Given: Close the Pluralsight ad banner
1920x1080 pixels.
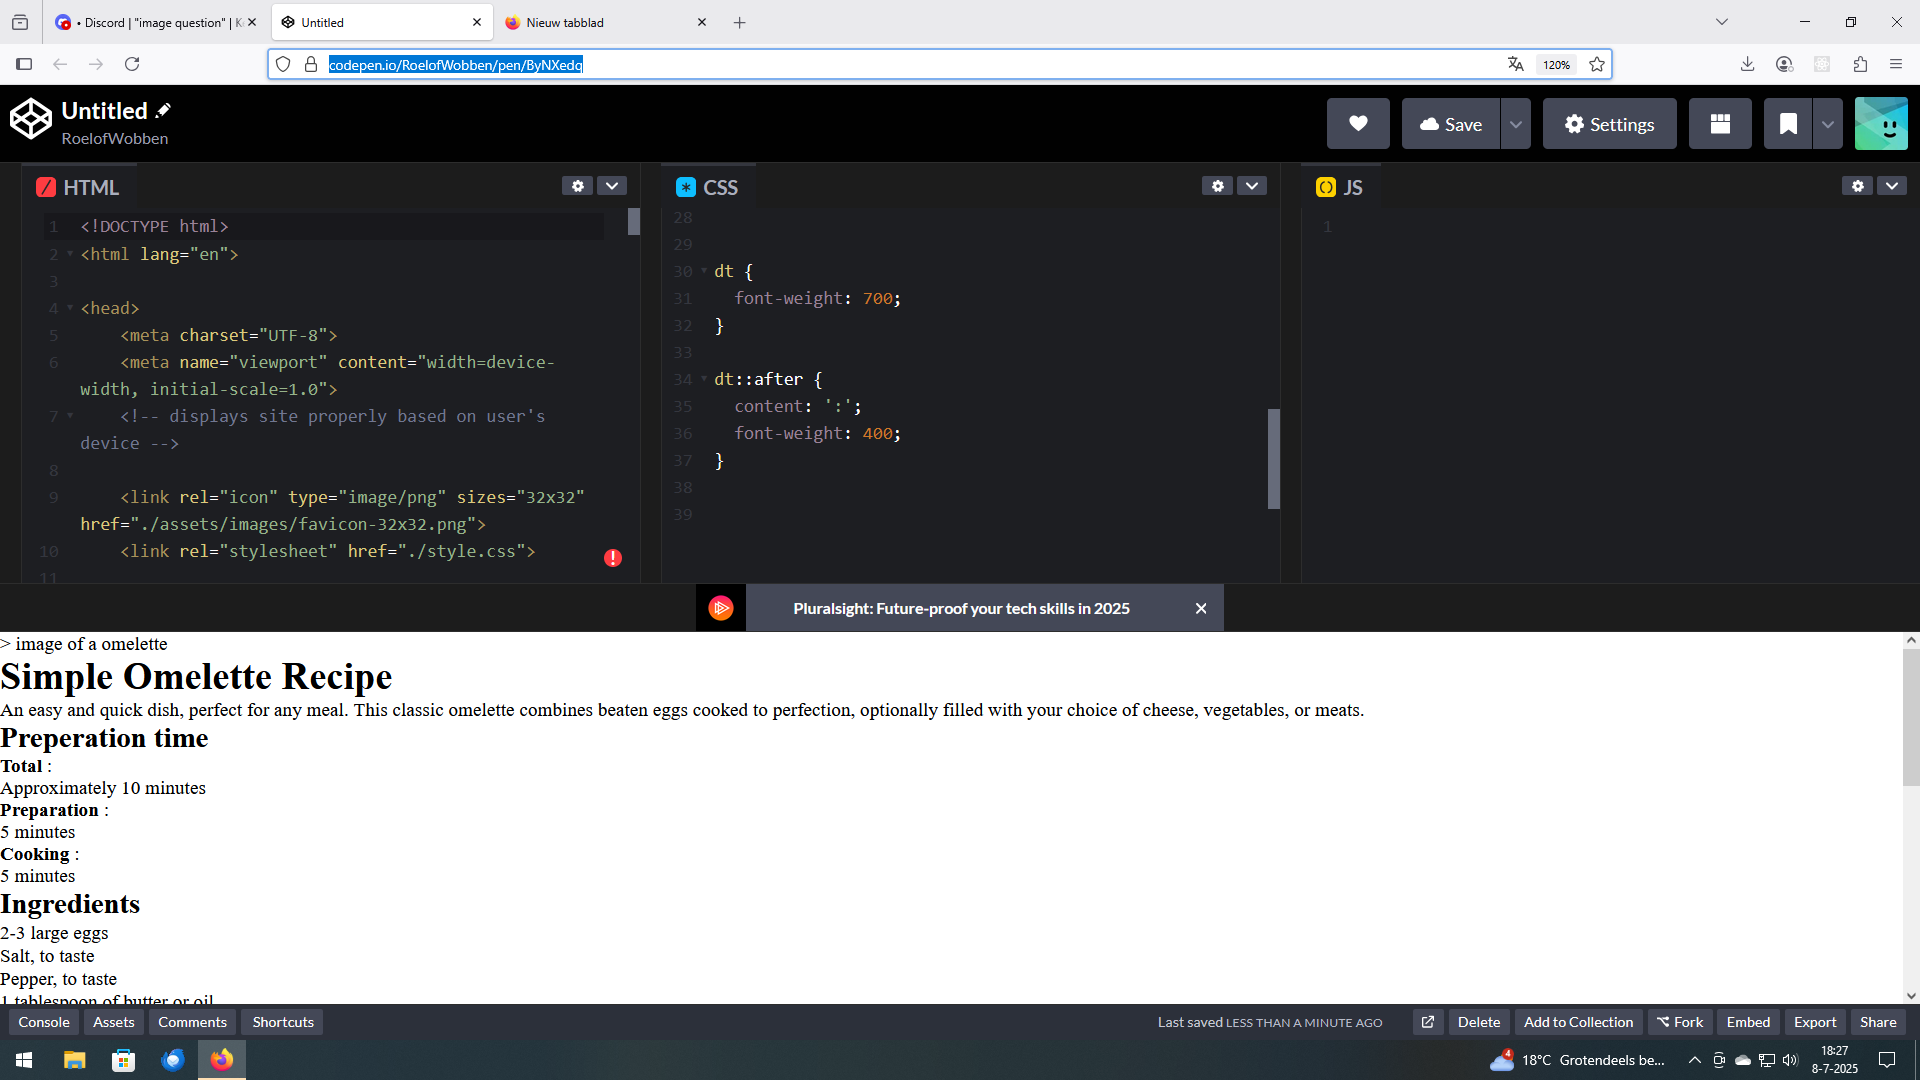Looking at the screenshot, I should pyautogui.click(x=1201, y=608).
